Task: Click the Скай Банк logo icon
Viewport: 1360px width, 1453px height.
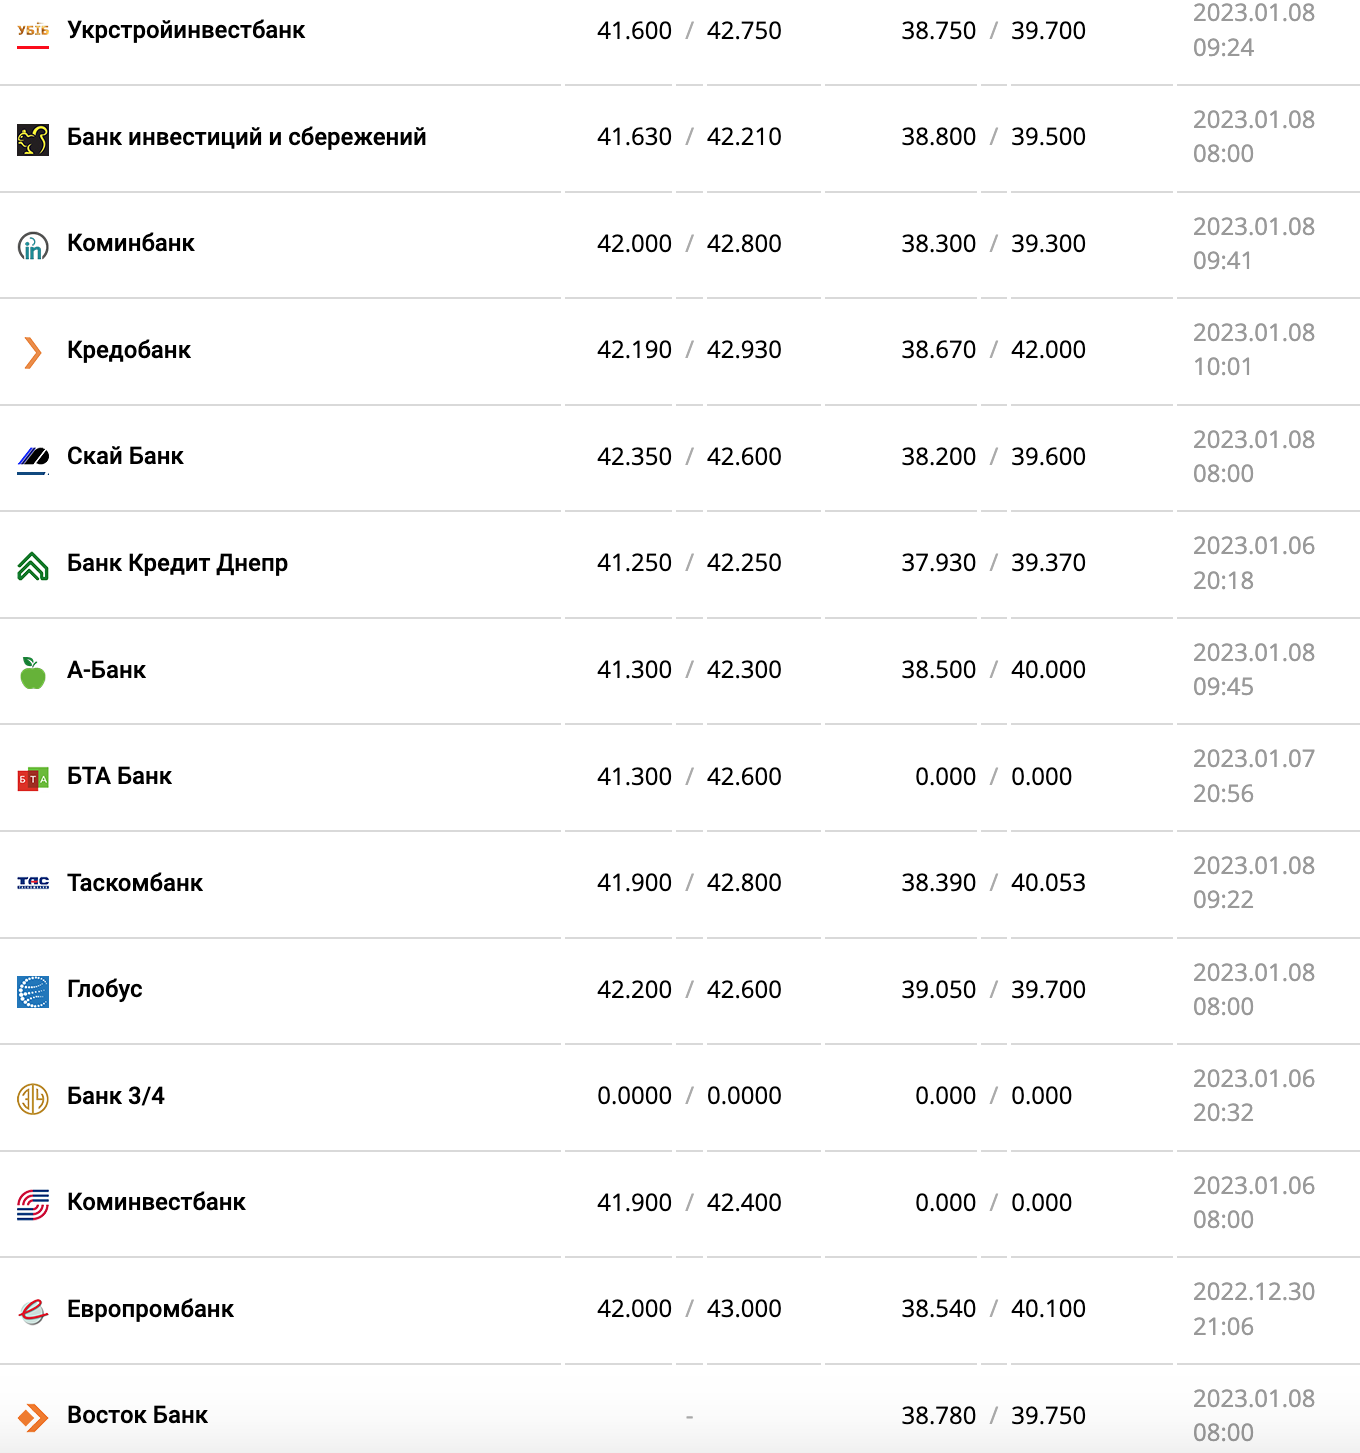Action: click(33, 458)
